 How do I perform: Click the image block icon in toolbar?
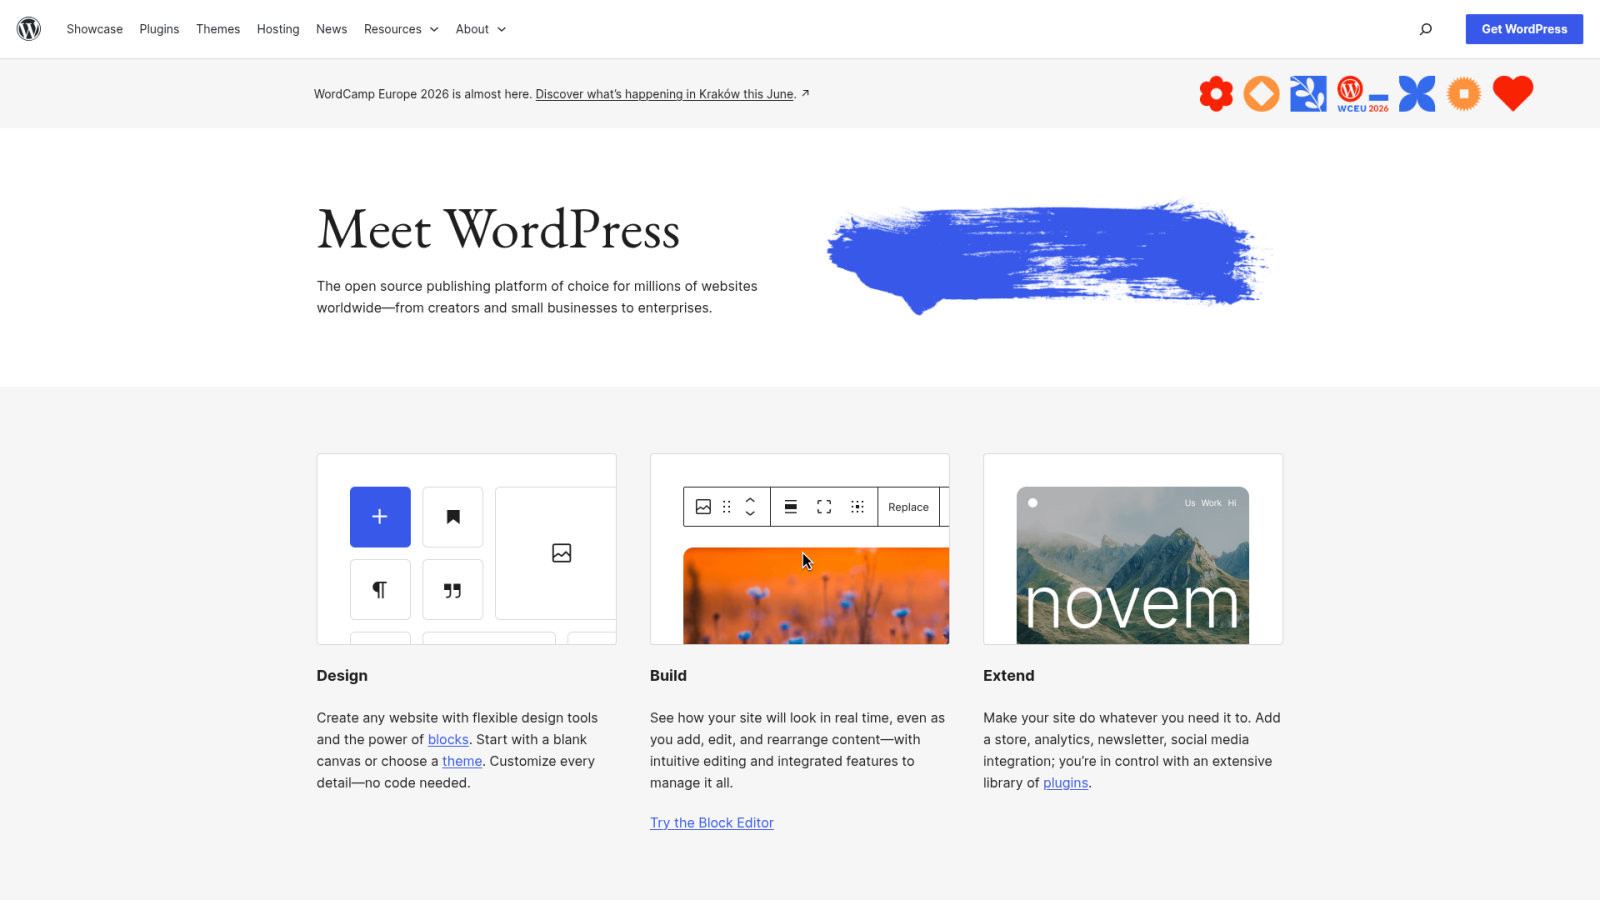[x=703, y=507]
